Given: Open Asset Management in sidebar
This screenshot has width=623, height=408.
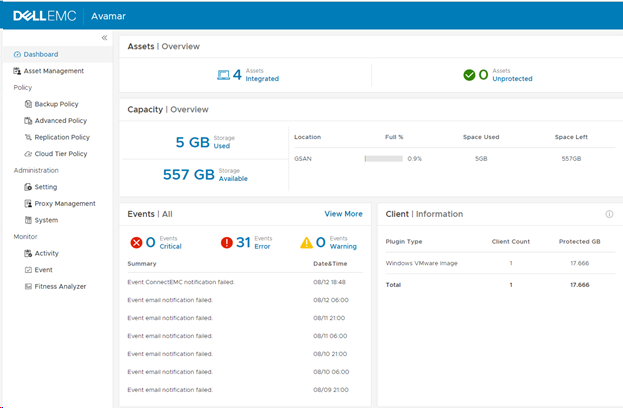Looking at the screenshot, I should (53, 71).
